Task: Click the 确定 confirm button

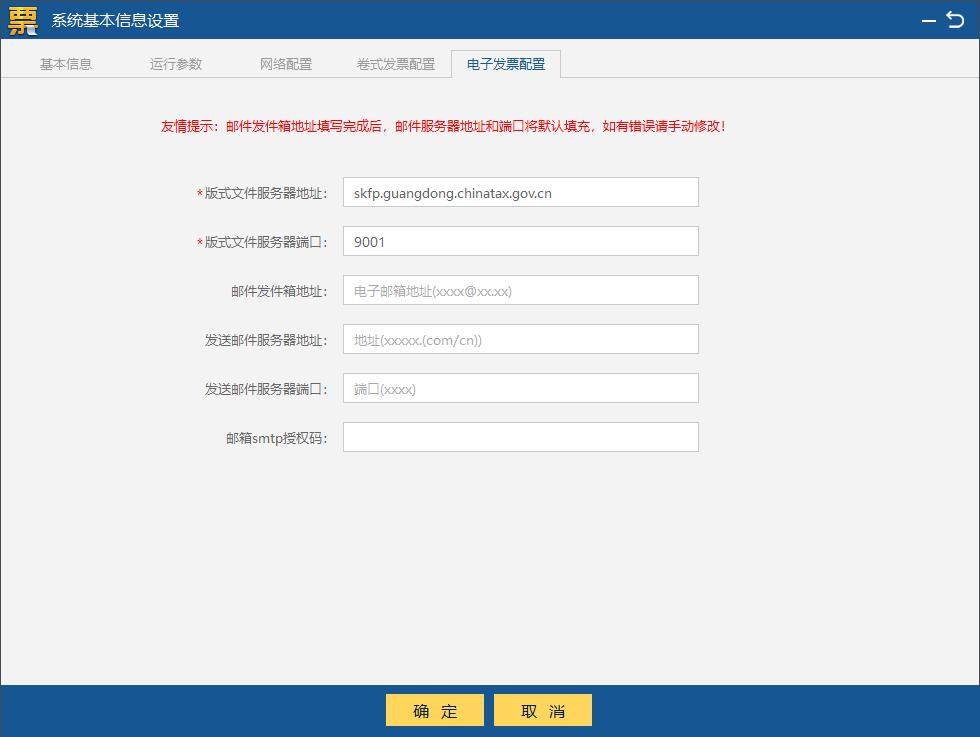Action: pos(434,710)
